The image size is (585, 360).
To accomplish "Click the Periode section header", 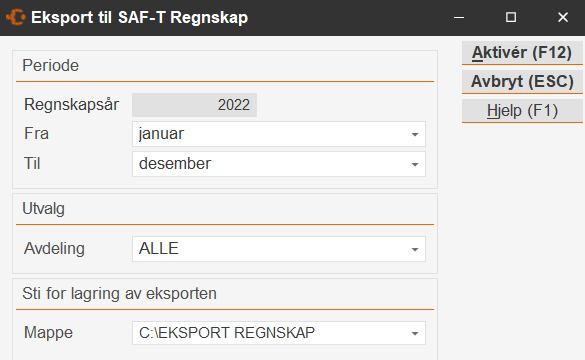I will [51, 66].
